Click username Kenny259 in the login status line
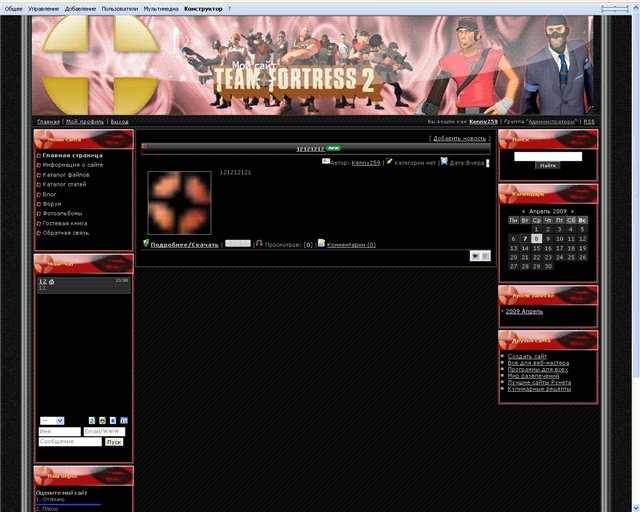 tap(483, 122)
